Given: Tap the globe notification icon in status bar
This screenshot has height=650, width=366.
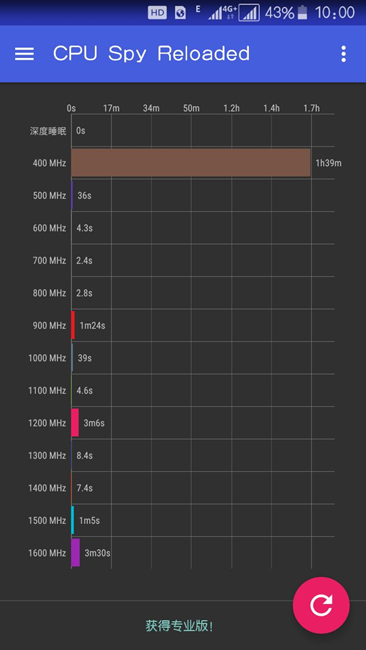Looking at the screenshot, I should [180, 13].
